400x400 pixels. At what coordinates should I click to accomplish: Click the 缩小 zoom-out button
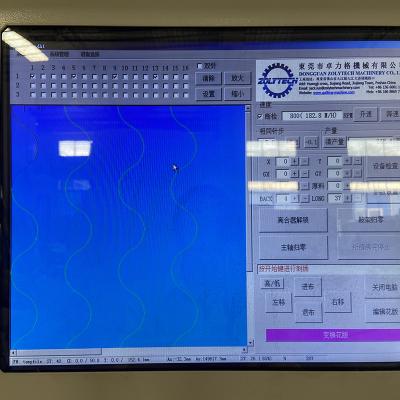(237, 94)
